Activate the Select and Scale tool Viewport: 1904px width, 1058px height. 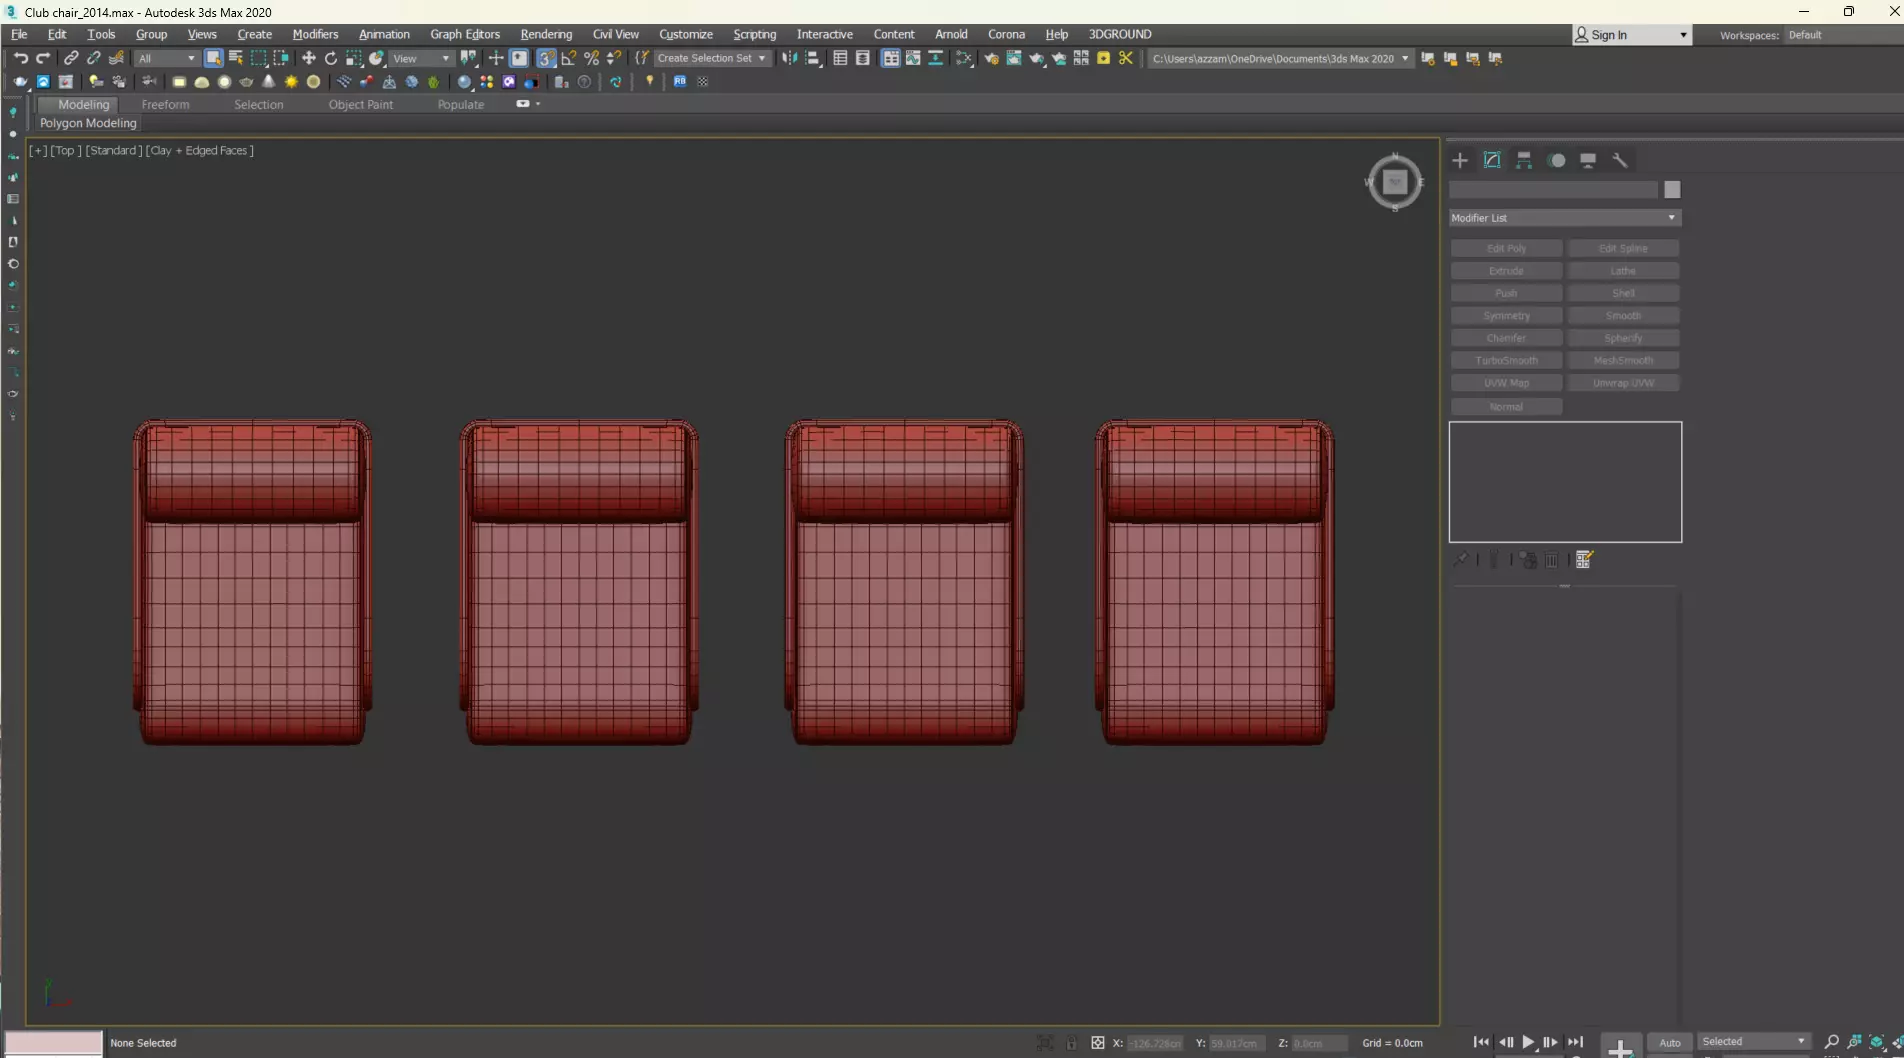pos(354,58)
